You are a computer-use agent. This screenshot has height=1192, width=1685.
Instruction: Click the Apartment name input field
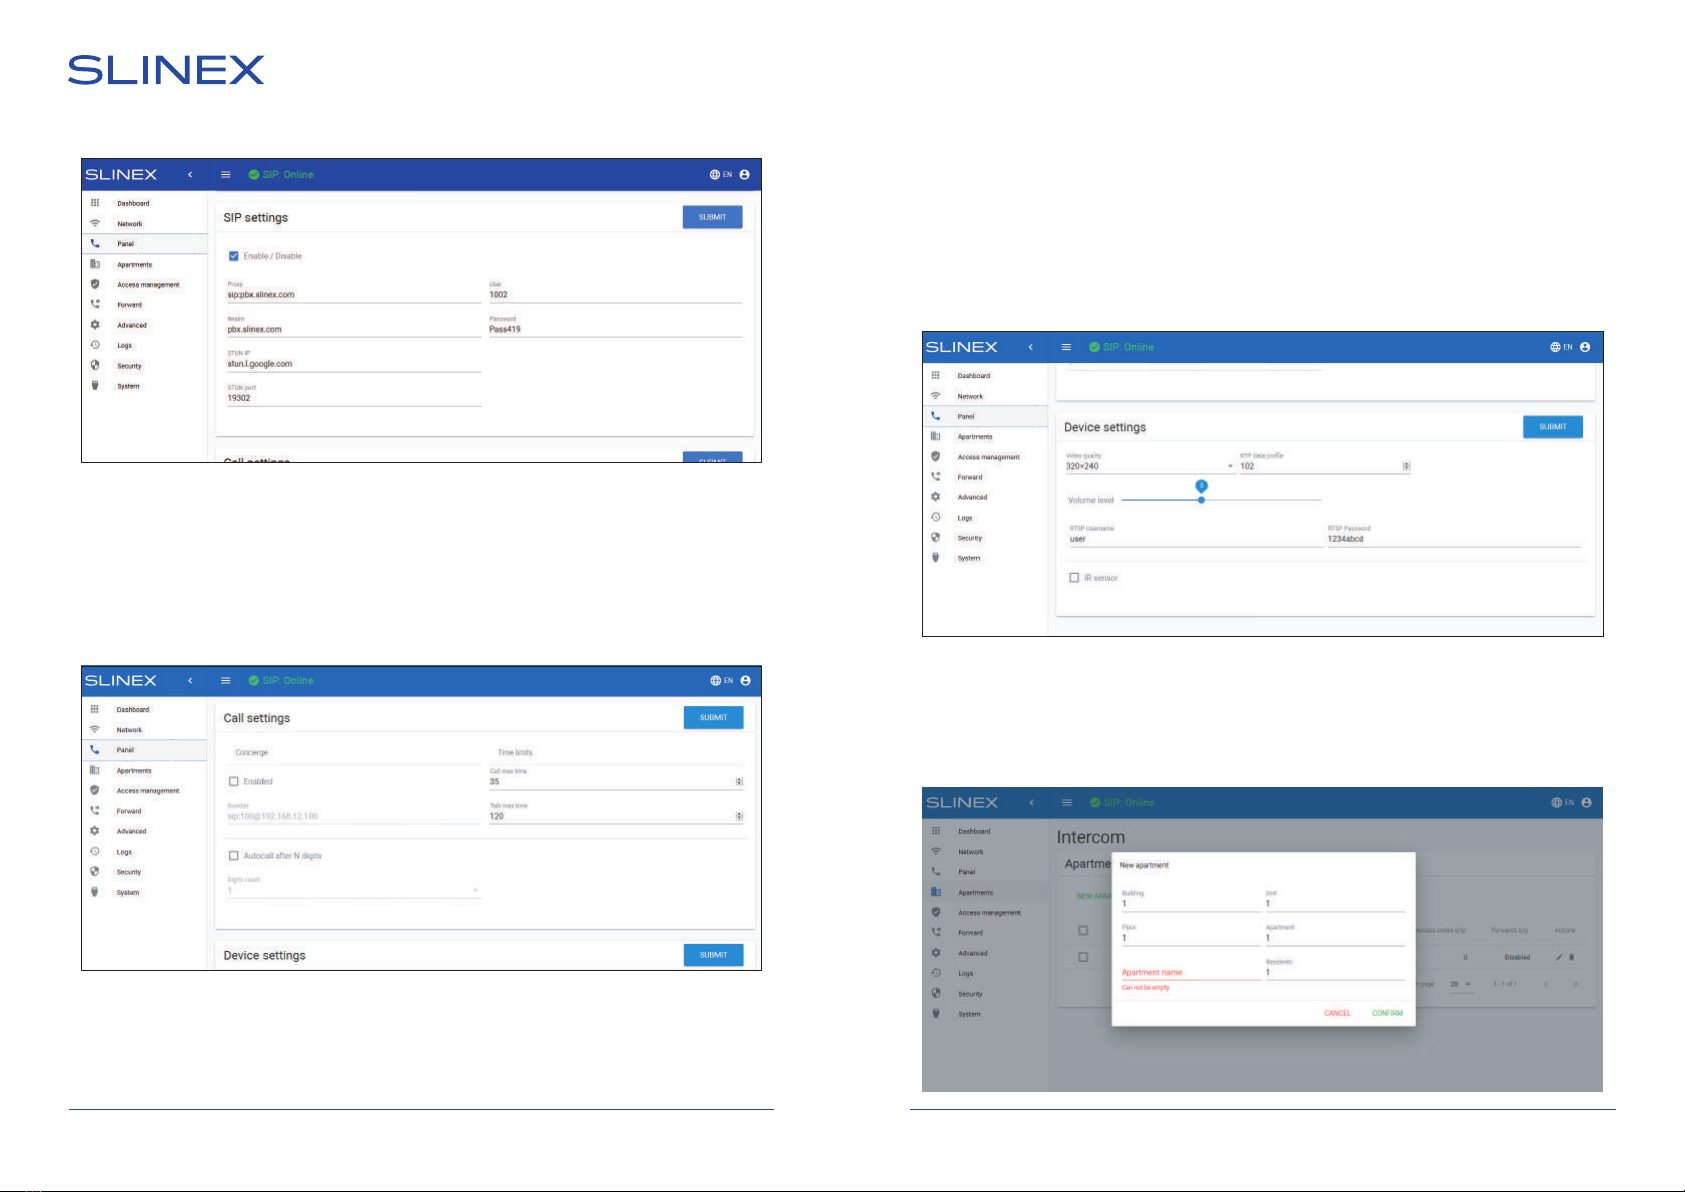click(x=1191, y=972)
